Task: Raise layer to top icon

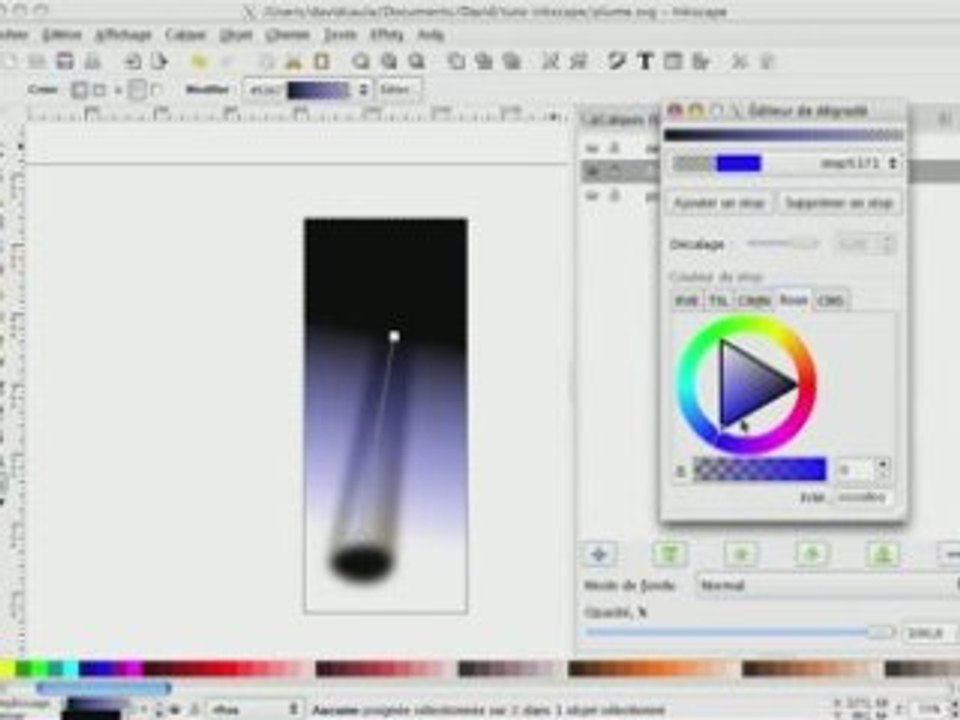Action: [670, 555]
